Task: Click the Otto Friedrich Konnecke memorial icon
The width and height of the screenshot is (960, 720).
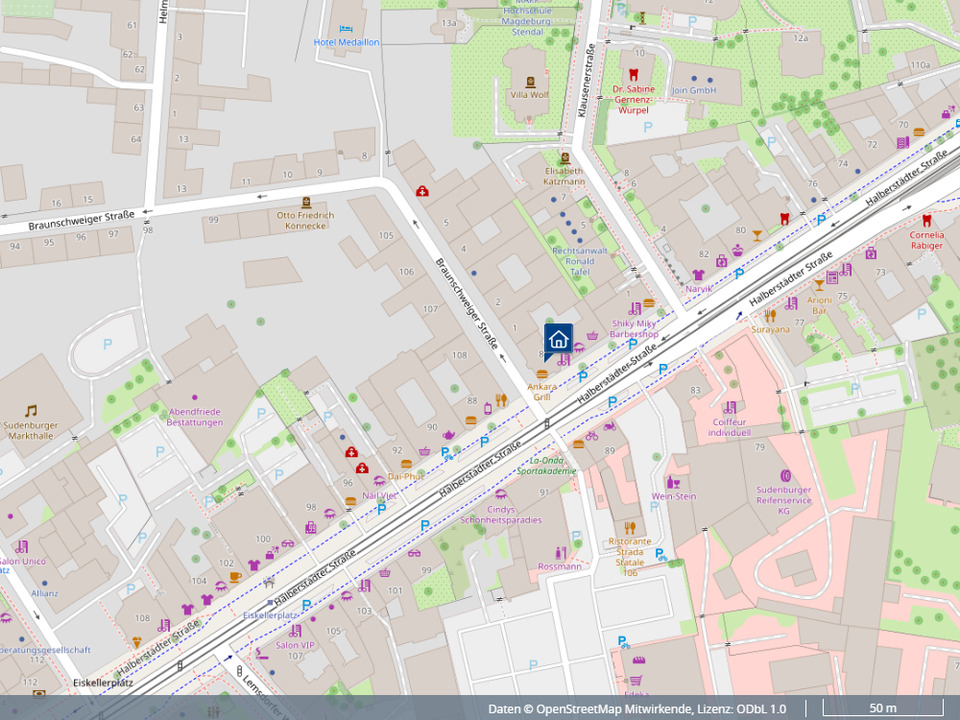Action: point(305,201)
